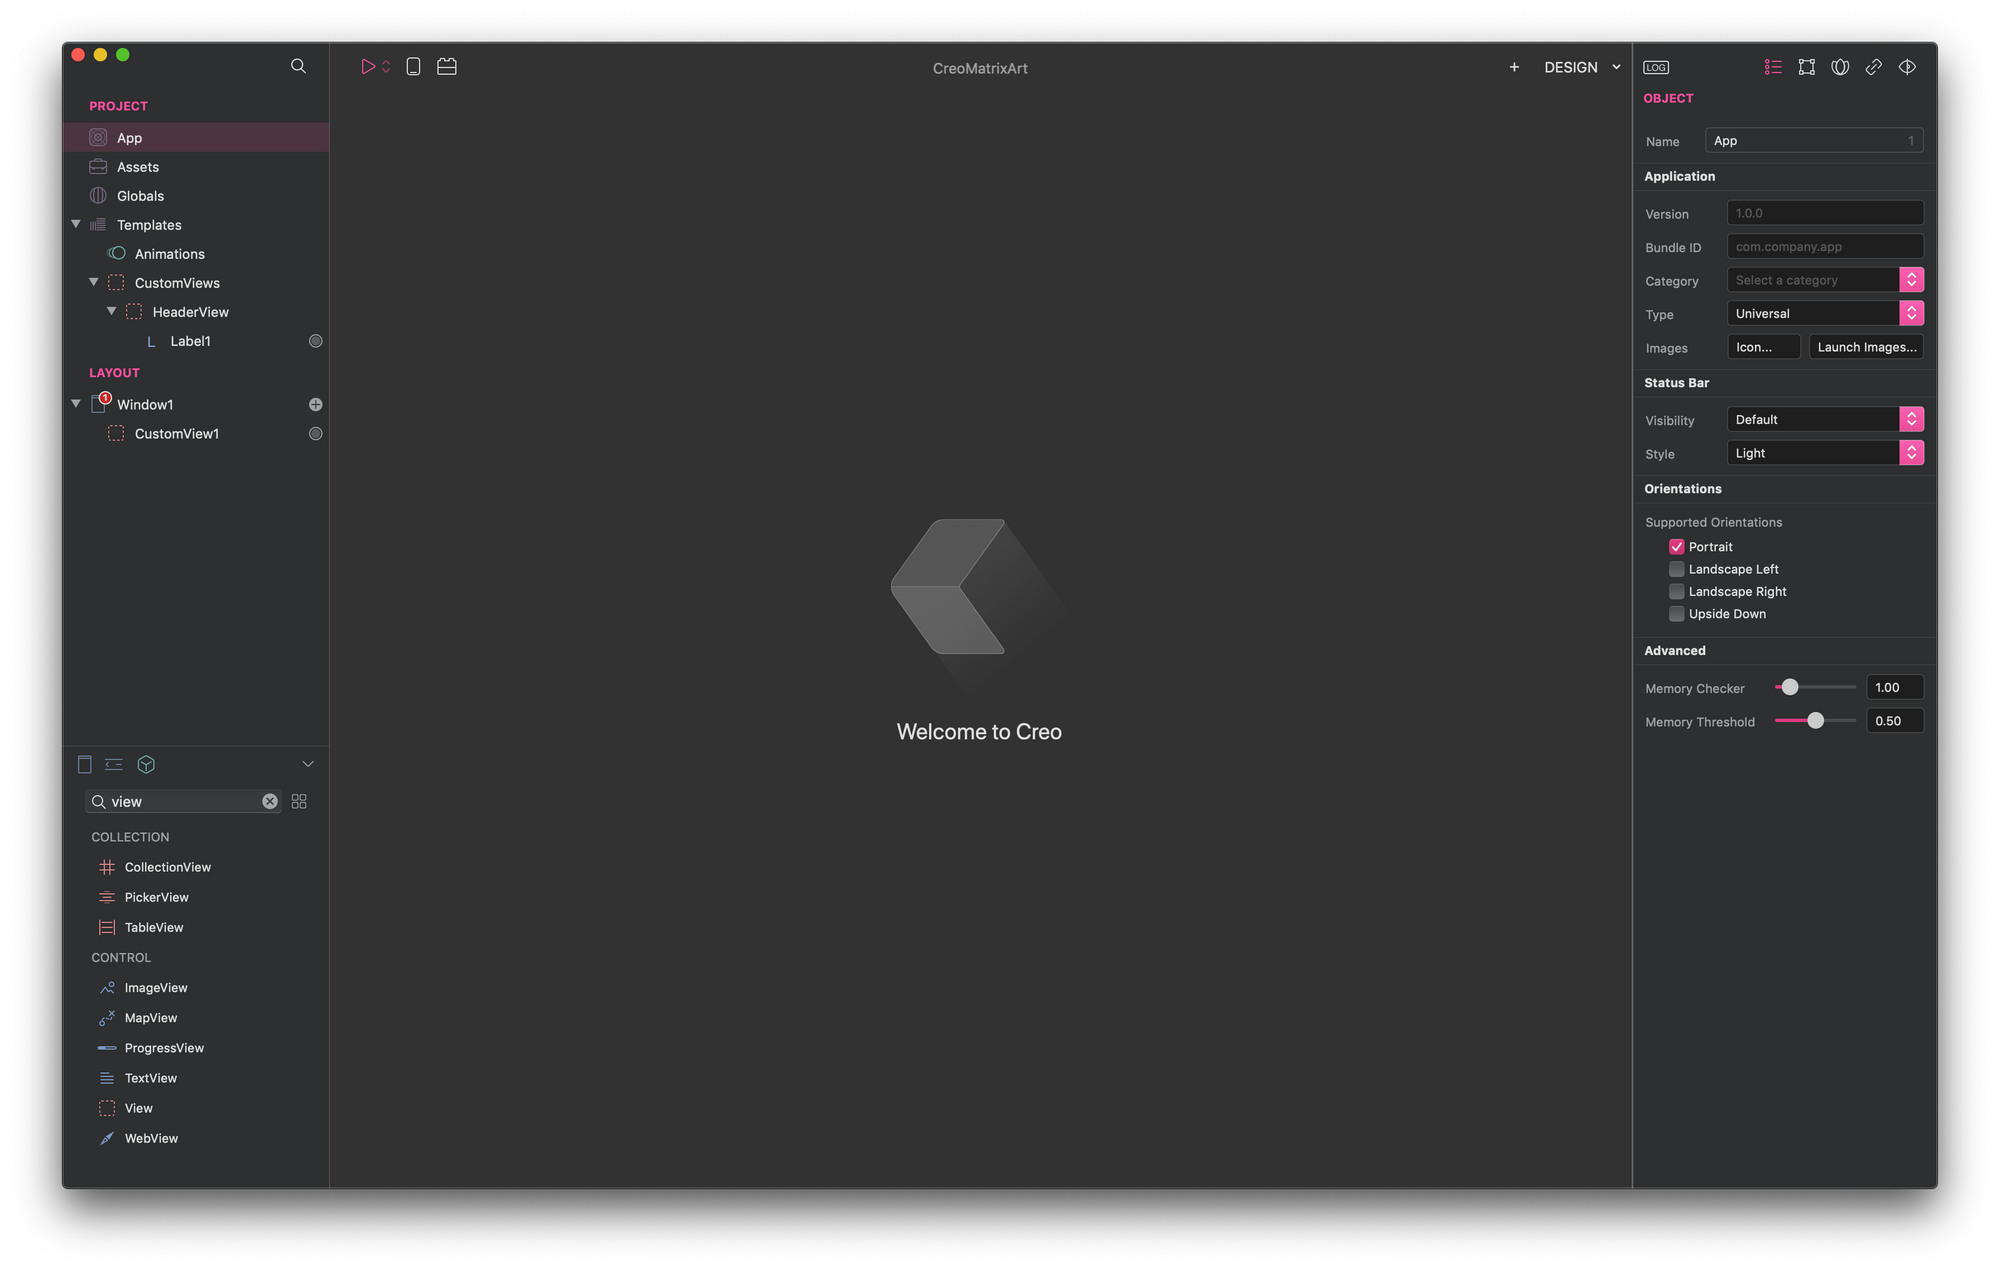Click the Icon image button
Viewport: 2000px width, 1271px height.
(1757, 347)
